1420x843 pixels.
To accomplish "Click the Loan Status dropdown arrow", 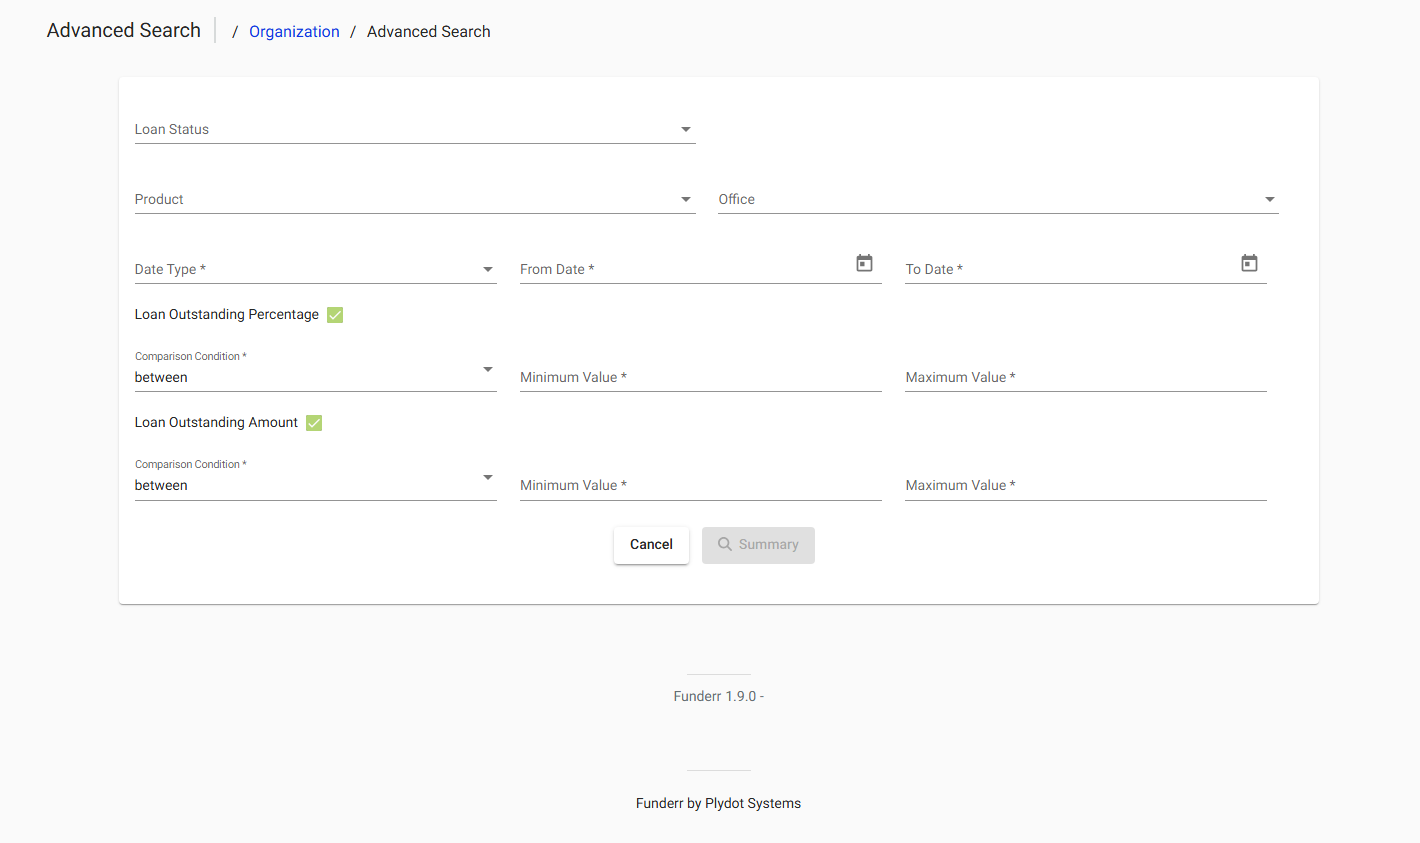I will [686, 128].
